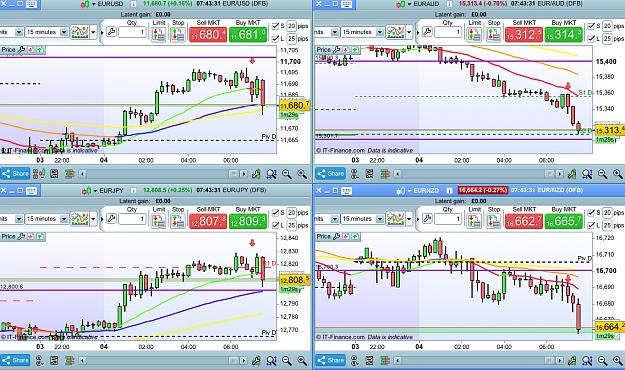Image resolution: width=625 pixels, height=370 pixels.
Task: Click right scroll arrow under EURUSD chart
Action: pyautogui.click(x=244, y=174)
